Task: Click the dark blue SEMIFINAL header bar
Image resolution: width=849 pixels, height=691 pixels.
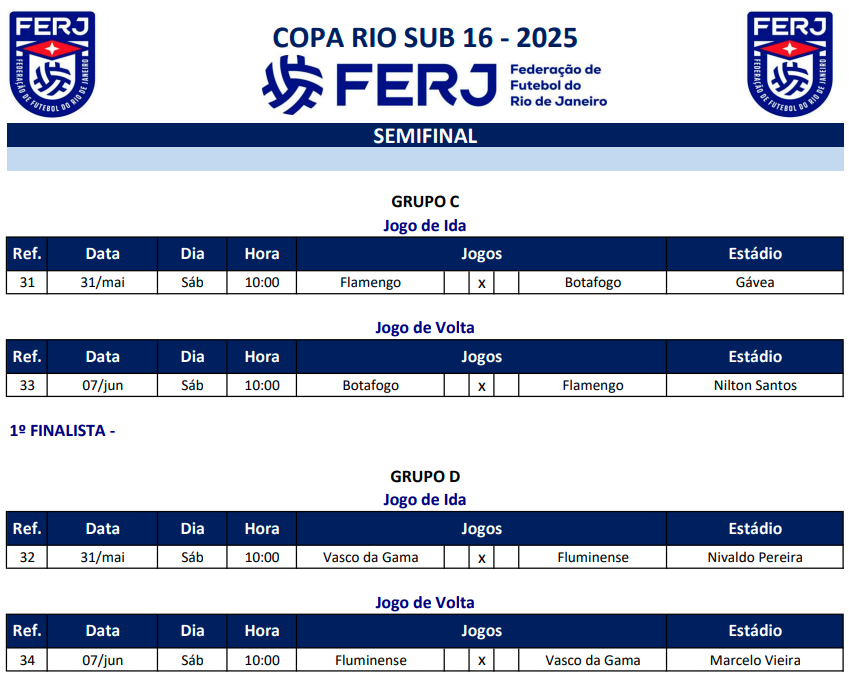Action: click(x=425, y=136)
